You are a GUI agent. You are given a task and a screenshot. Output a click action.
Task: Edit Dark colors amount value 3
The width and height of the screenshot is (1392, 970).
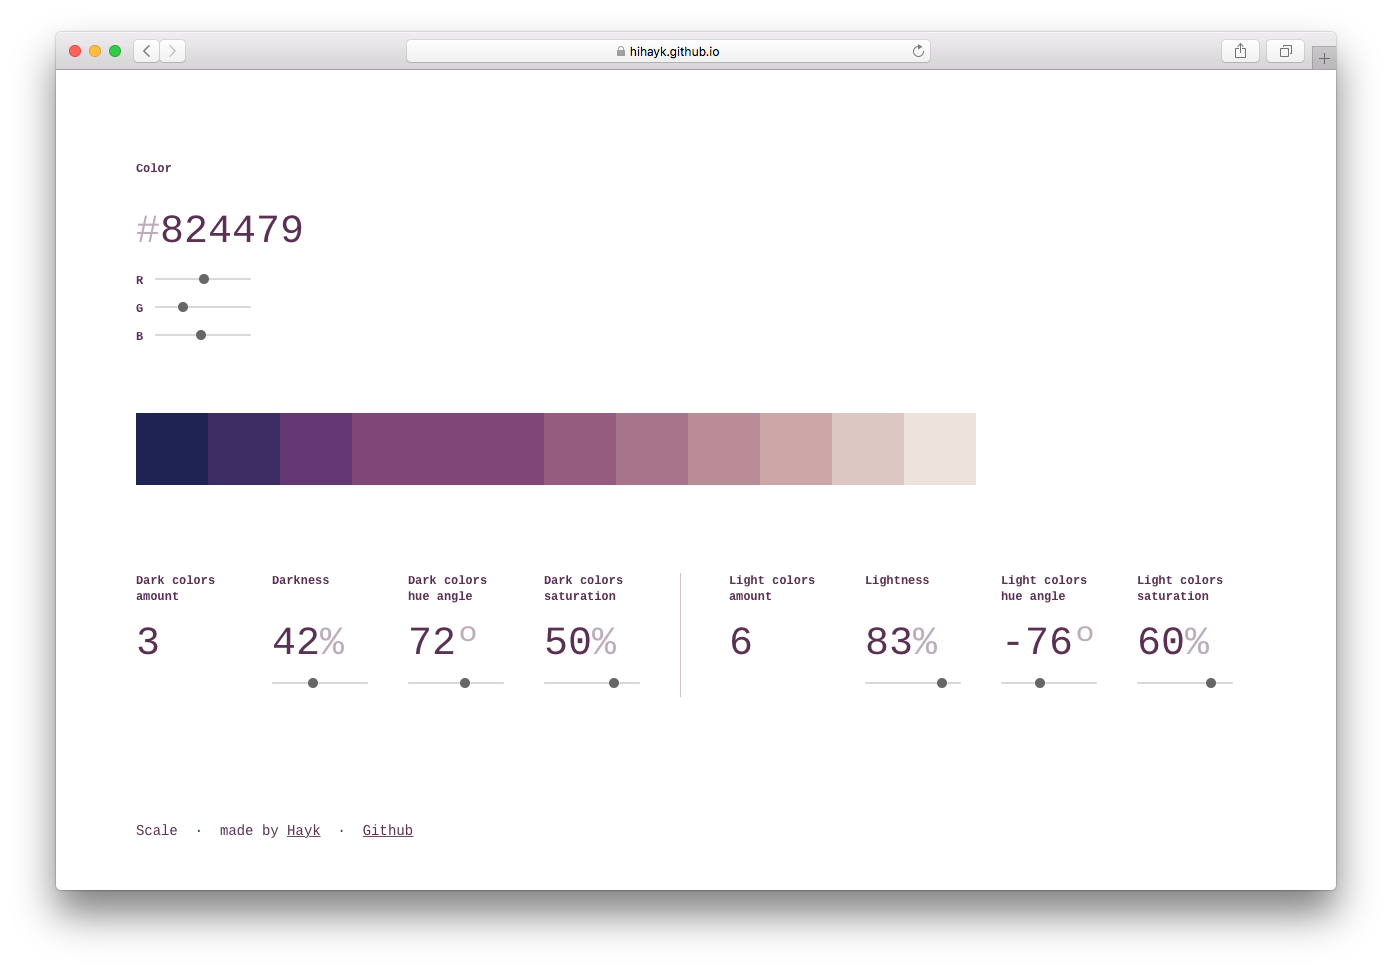[x=148, y=642]
